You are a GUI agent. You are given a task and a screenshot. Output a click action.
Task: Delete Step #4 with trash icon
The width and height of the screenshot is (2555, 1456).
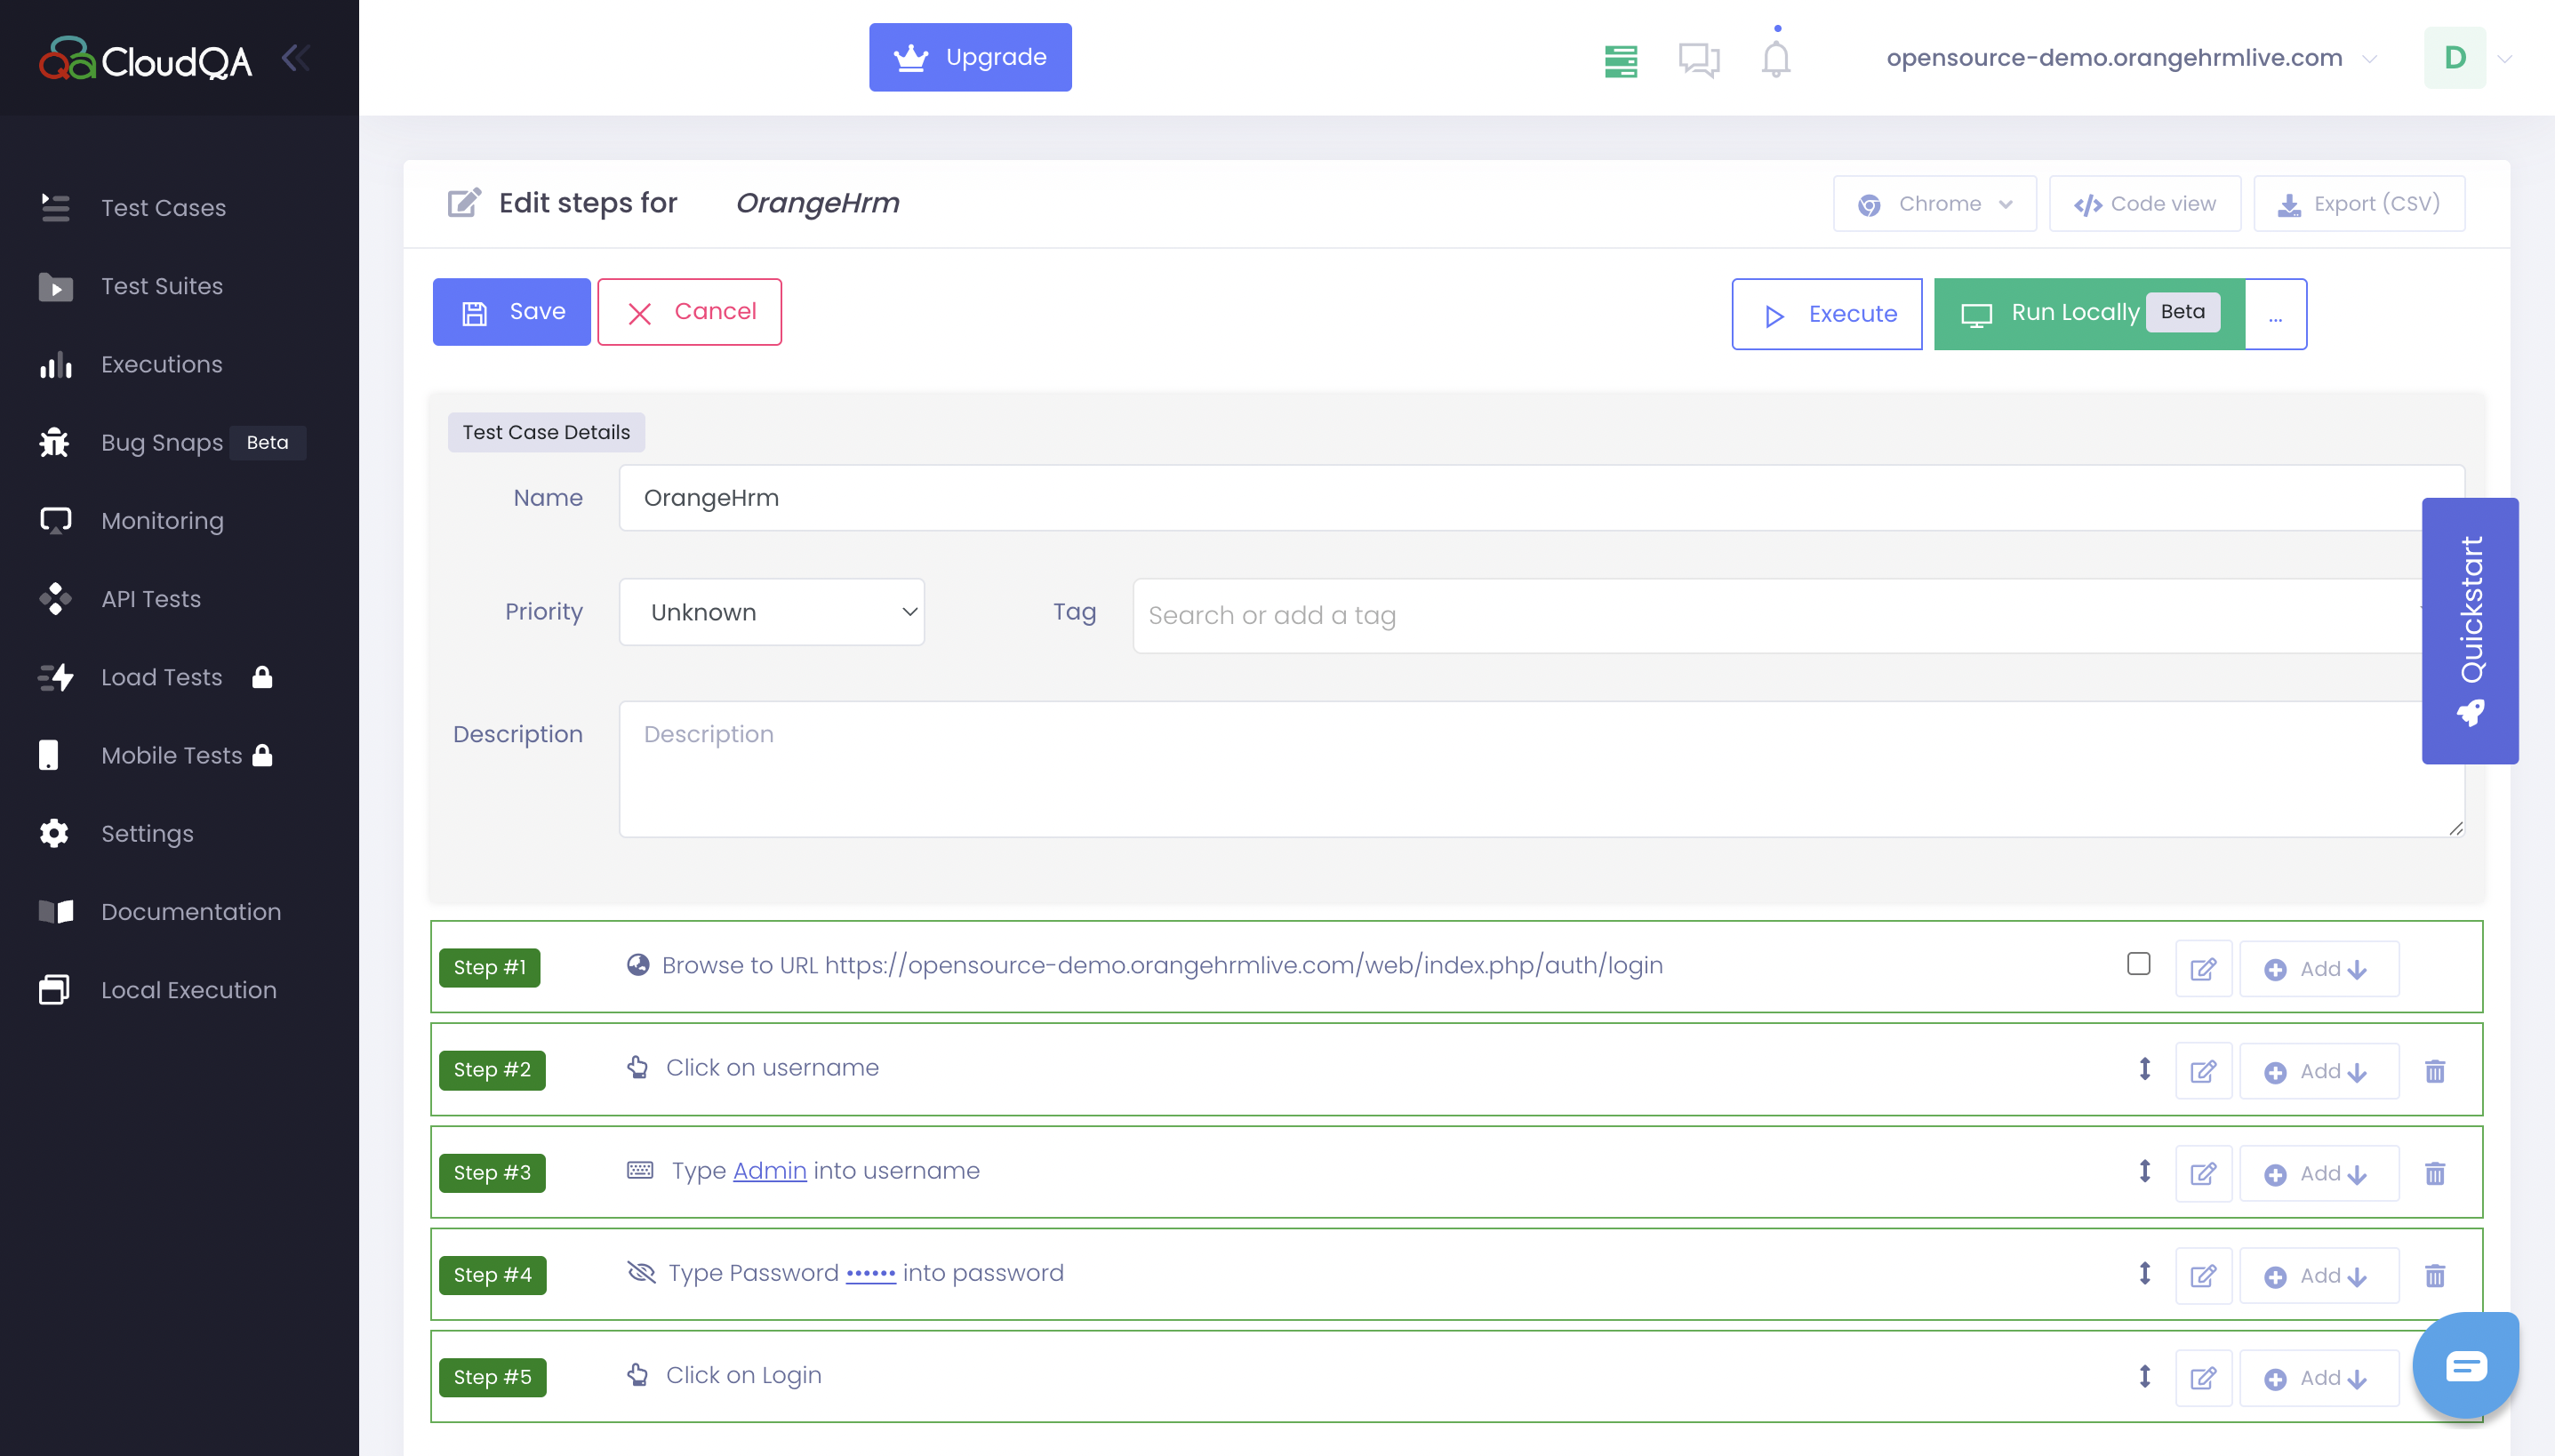click(x=2434, y=1276)
